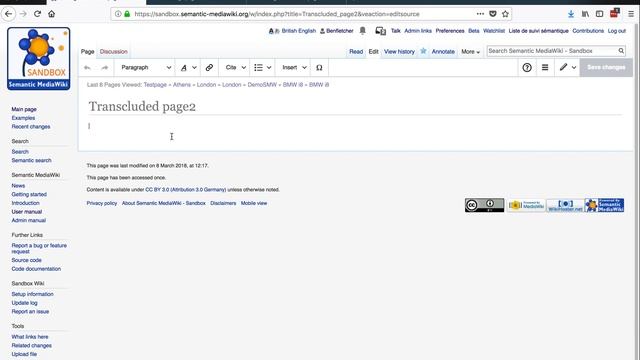
Task: Open the switch editor pencil dropdown
Action: (x=567, y=67)
